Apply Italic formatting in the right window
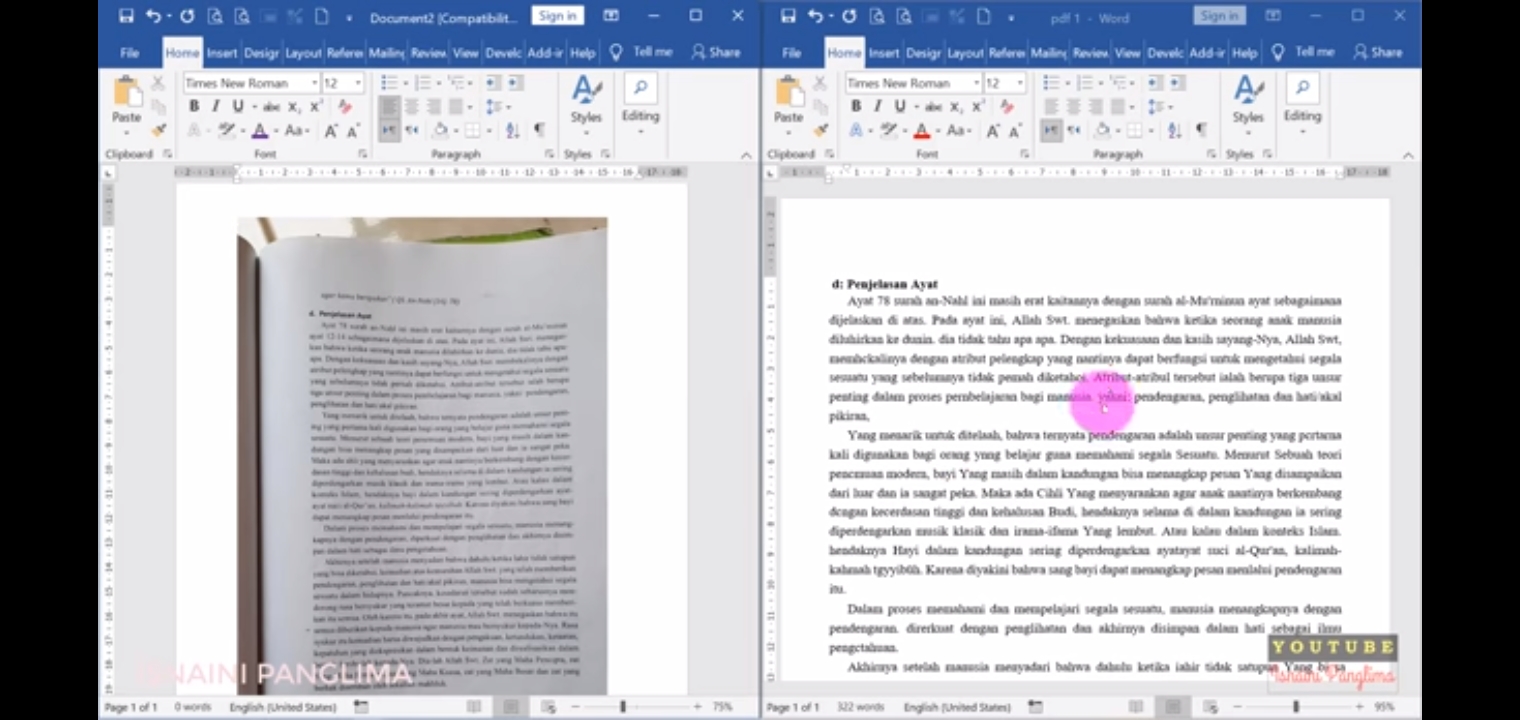This screenshot has width=1520, height=720. pyautogui.click(x=877, y=106)
